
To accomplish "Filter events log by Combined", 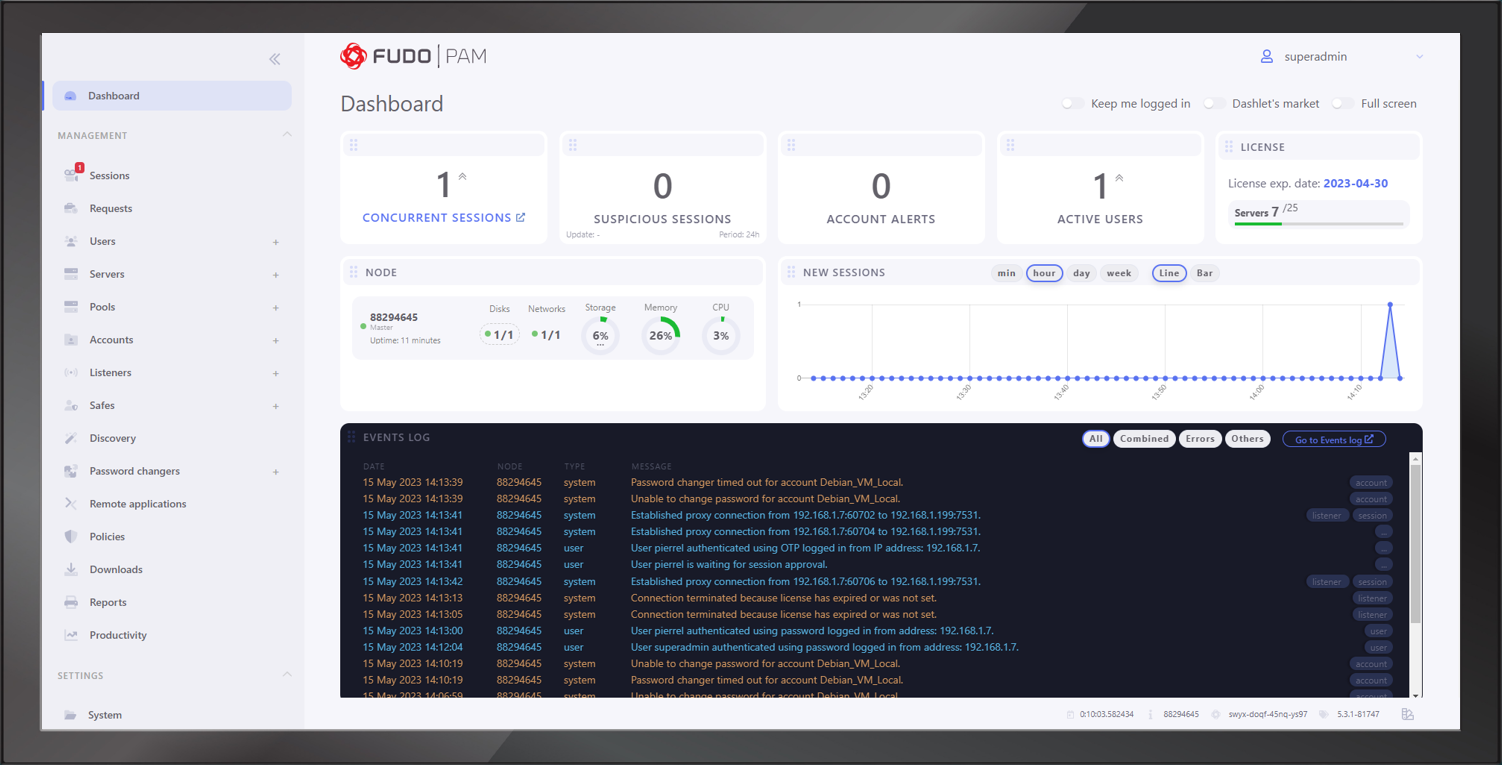I will (x=1144, y=439).
